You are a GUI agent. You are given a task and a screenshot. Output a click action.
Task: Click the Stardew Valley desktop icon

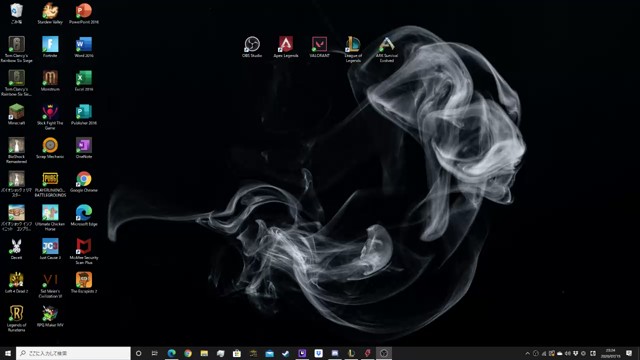(x=50, y=13)
